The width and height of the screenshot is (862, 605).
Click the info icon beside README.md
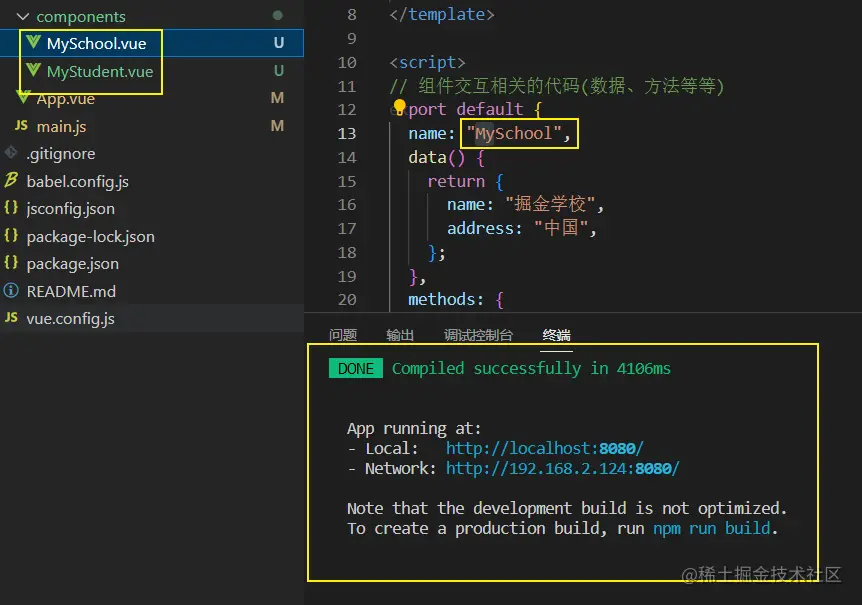pyautogui.click(x=11, y=290)
